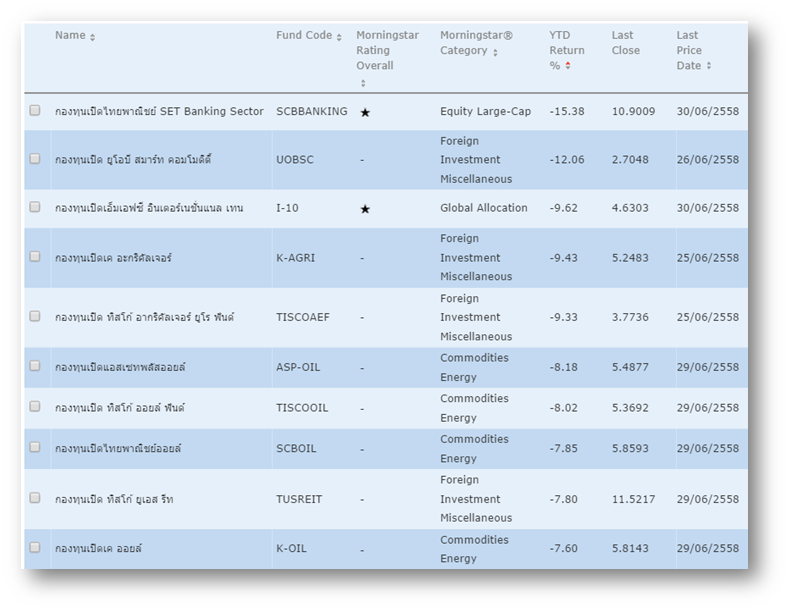Select the UOBSC fund checkbox
The height and width of the screenshot is (611, 790).
point(35,159)
